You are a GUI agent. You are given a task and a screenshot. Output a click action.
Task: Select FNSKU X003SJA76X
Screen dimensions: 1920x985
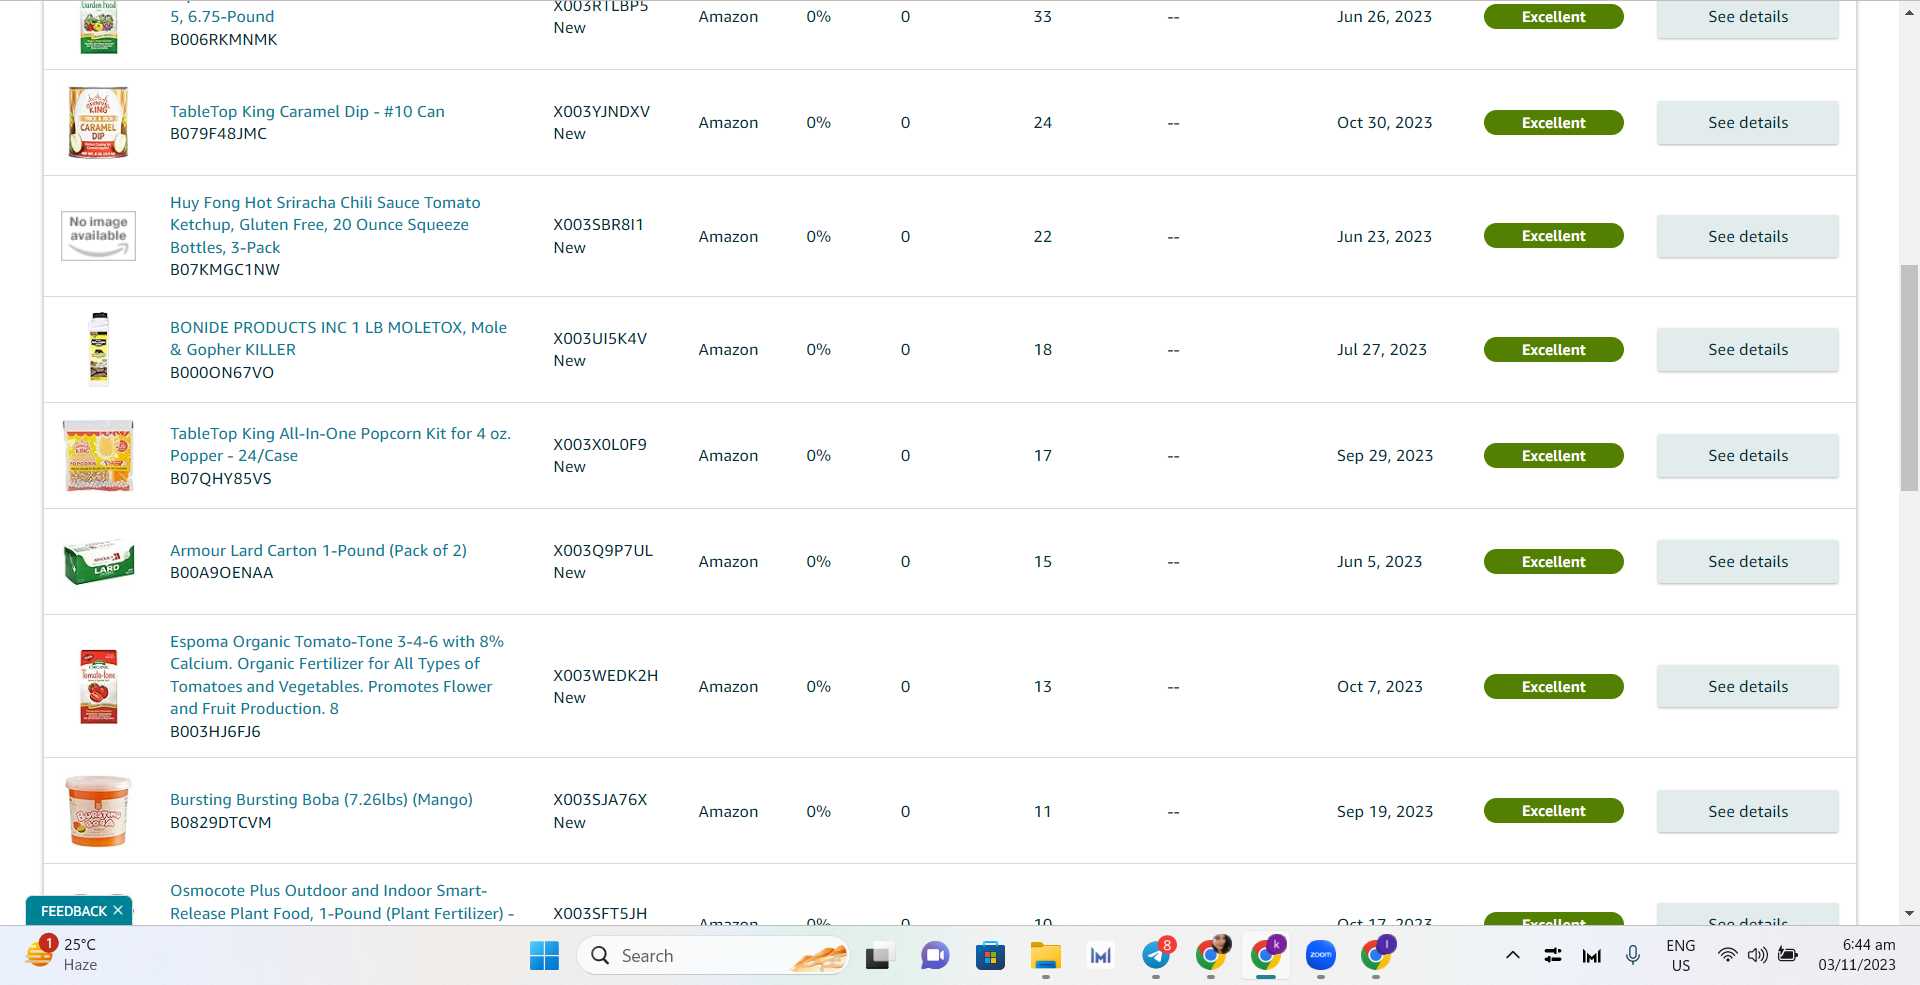[600, 799]
